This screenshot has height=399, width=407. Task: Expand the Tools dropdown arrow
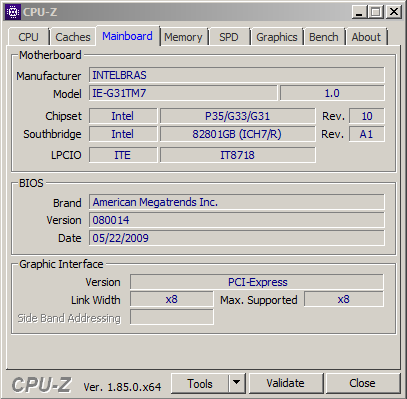237,384
